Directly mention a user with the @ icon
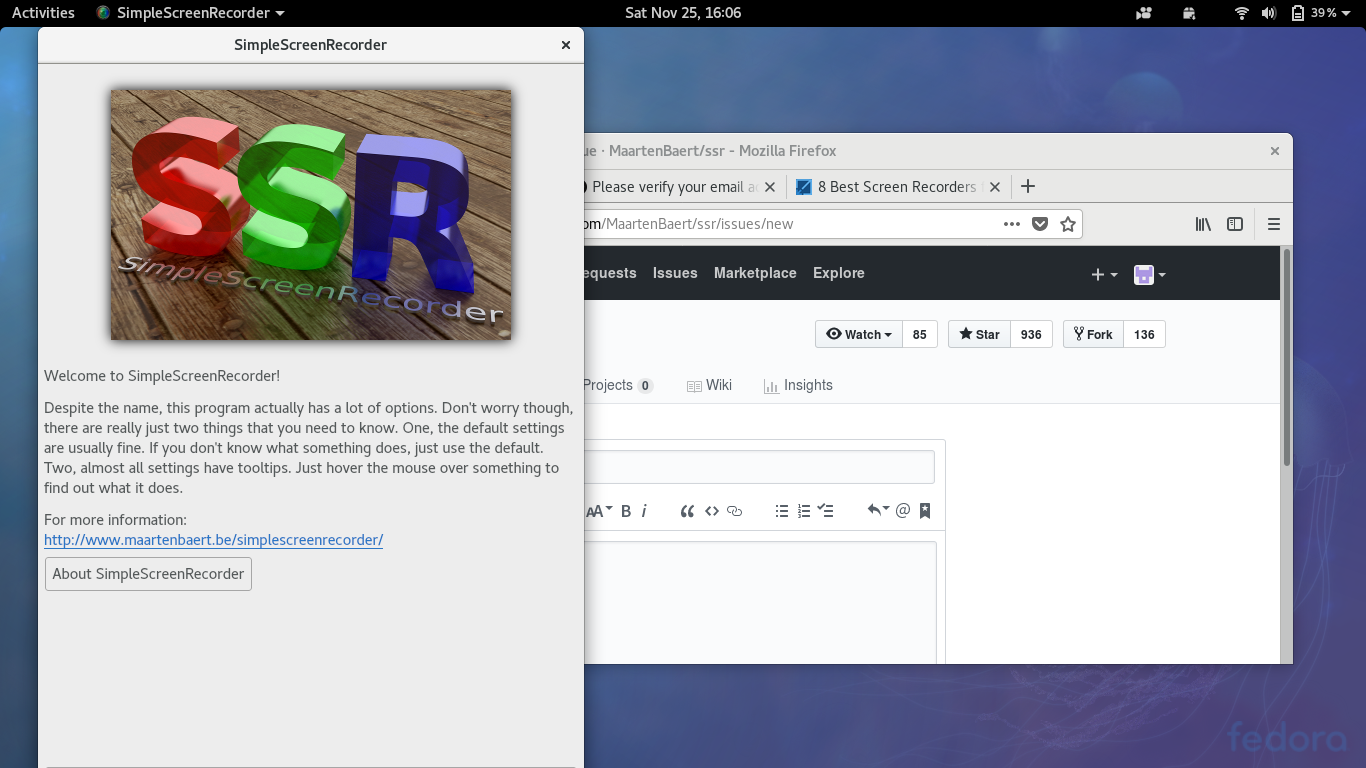 pos(903,510)
